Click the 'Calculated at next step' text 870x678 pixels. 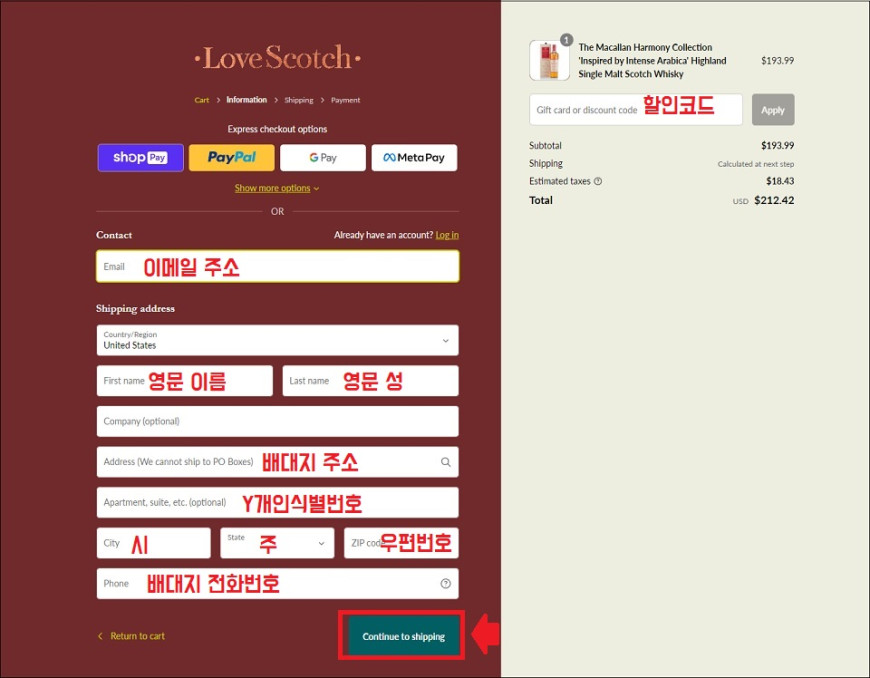click(756, 164)
